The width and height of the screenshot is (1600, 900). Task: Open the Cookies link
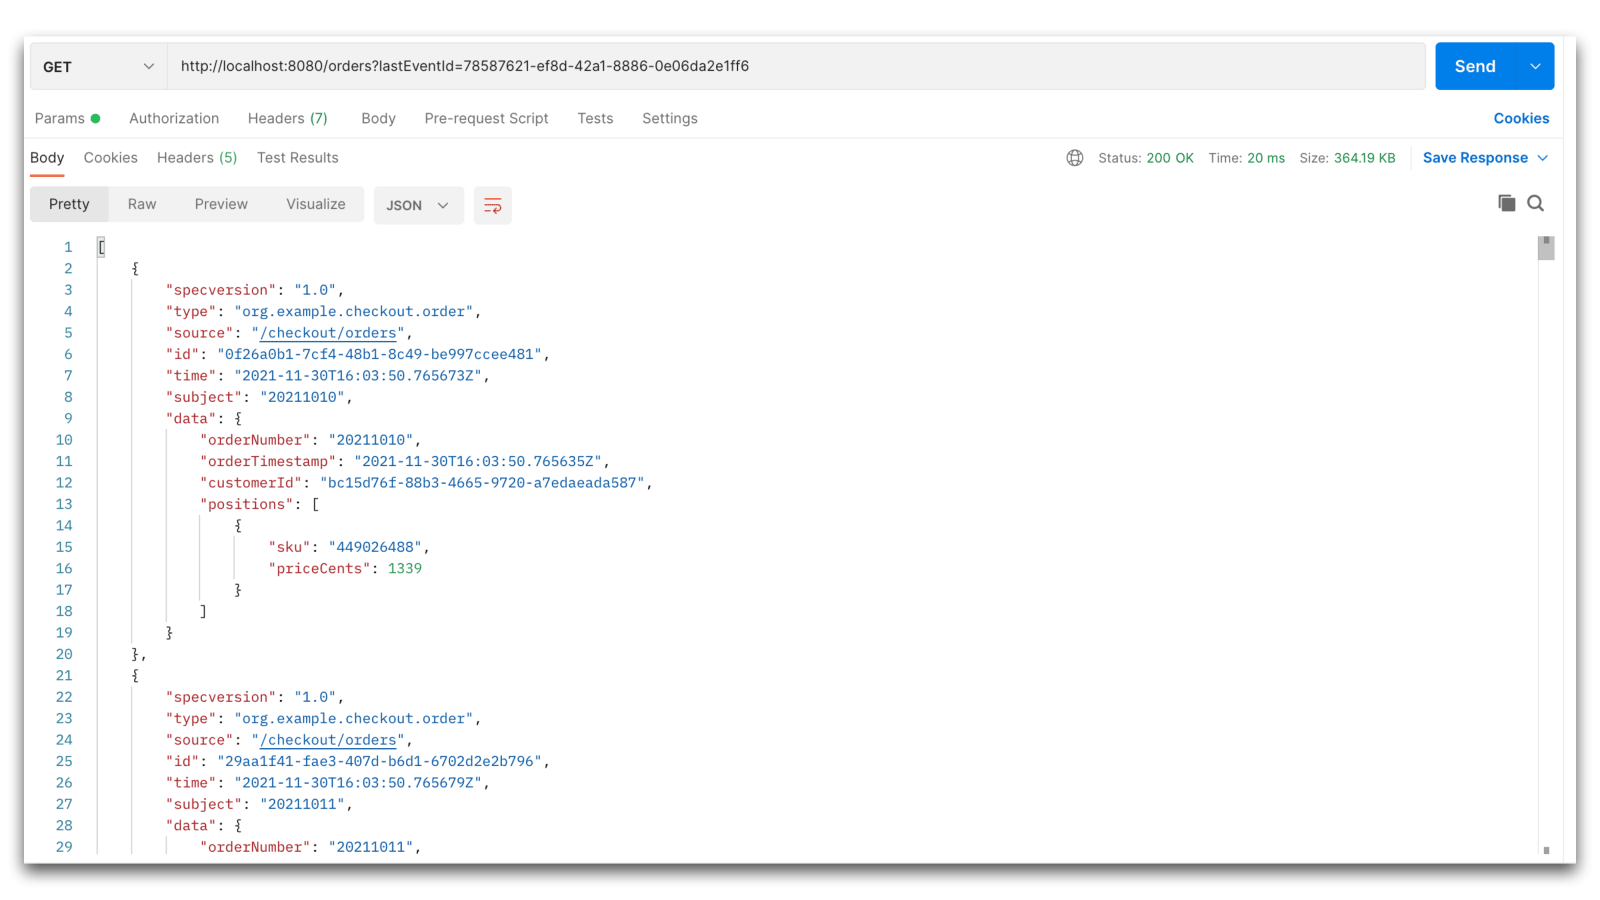[1521, 118]
